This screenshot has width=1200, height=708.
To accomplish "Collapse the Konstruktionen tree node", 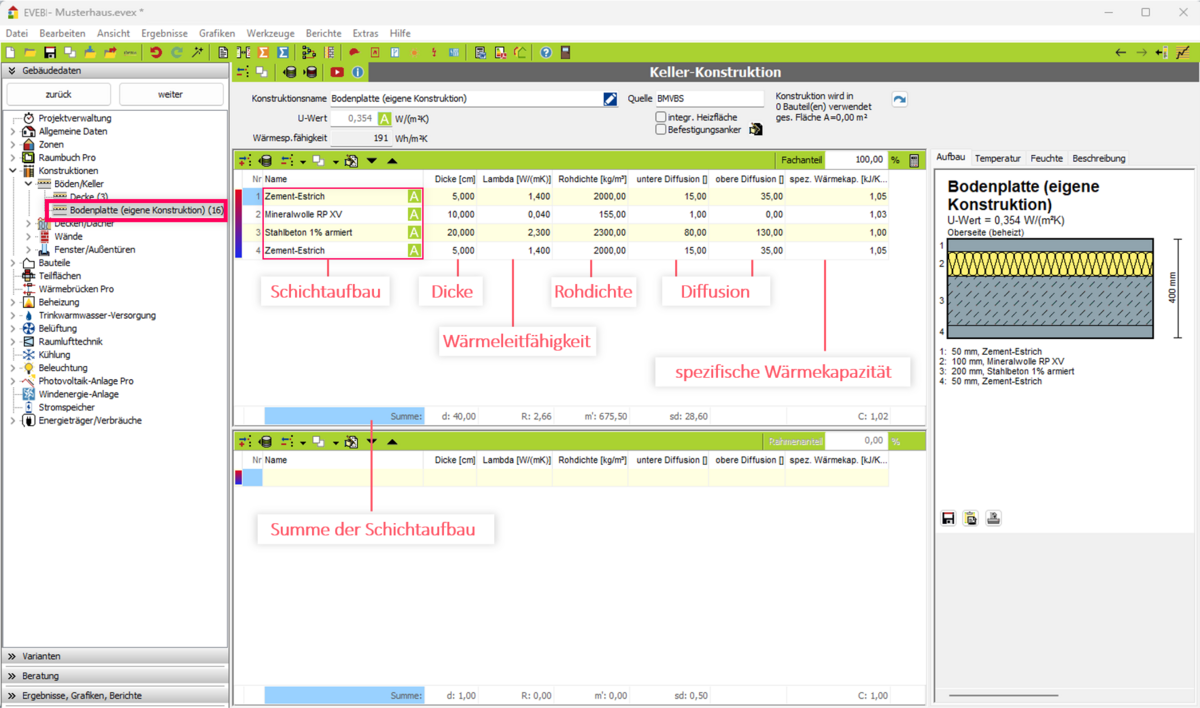I will (13, 171).
